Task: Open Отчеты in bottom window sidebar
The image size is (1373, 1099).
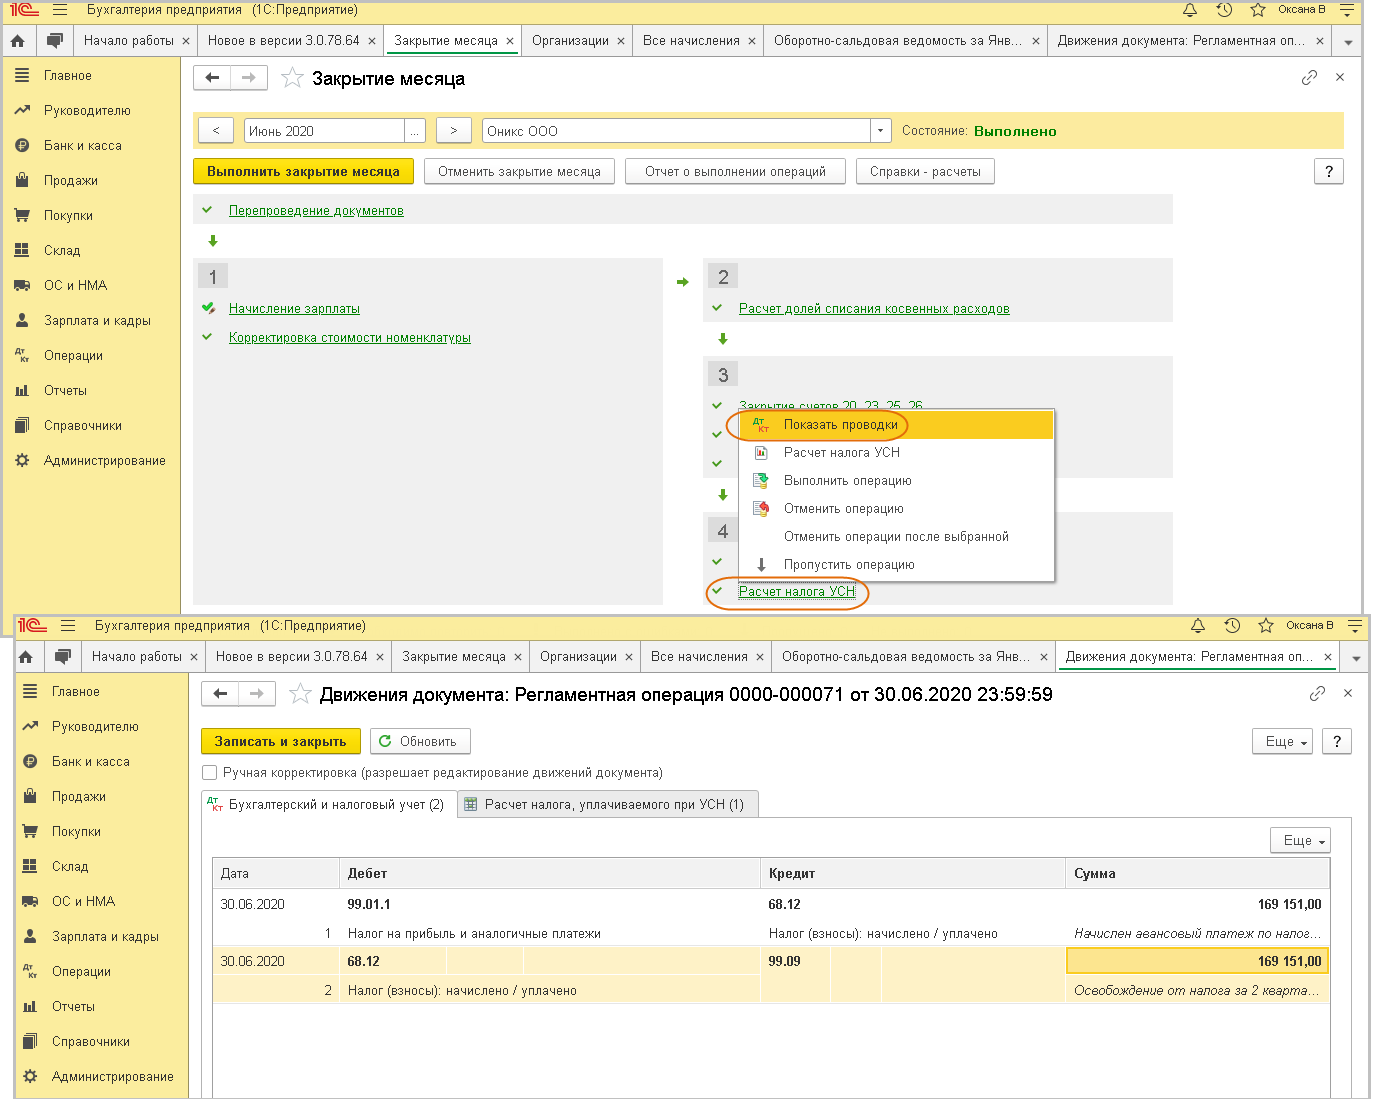Action: pos(73,1007)
